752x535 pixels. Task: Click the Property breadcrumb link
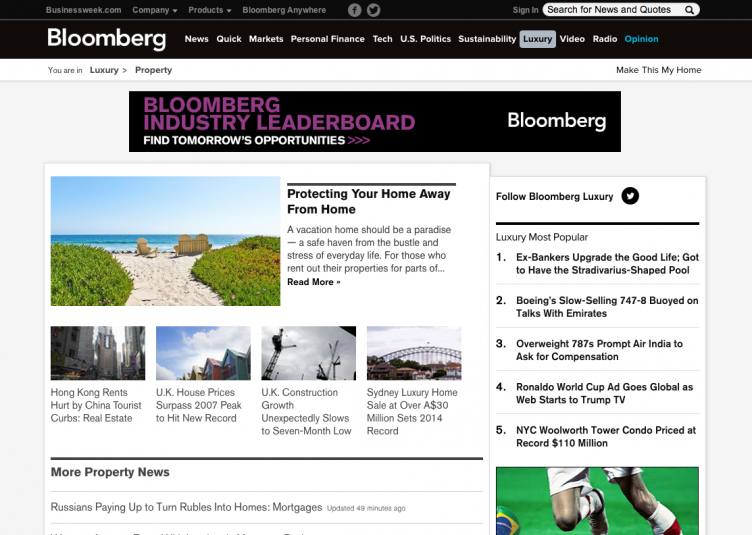(x=153, y=70)
